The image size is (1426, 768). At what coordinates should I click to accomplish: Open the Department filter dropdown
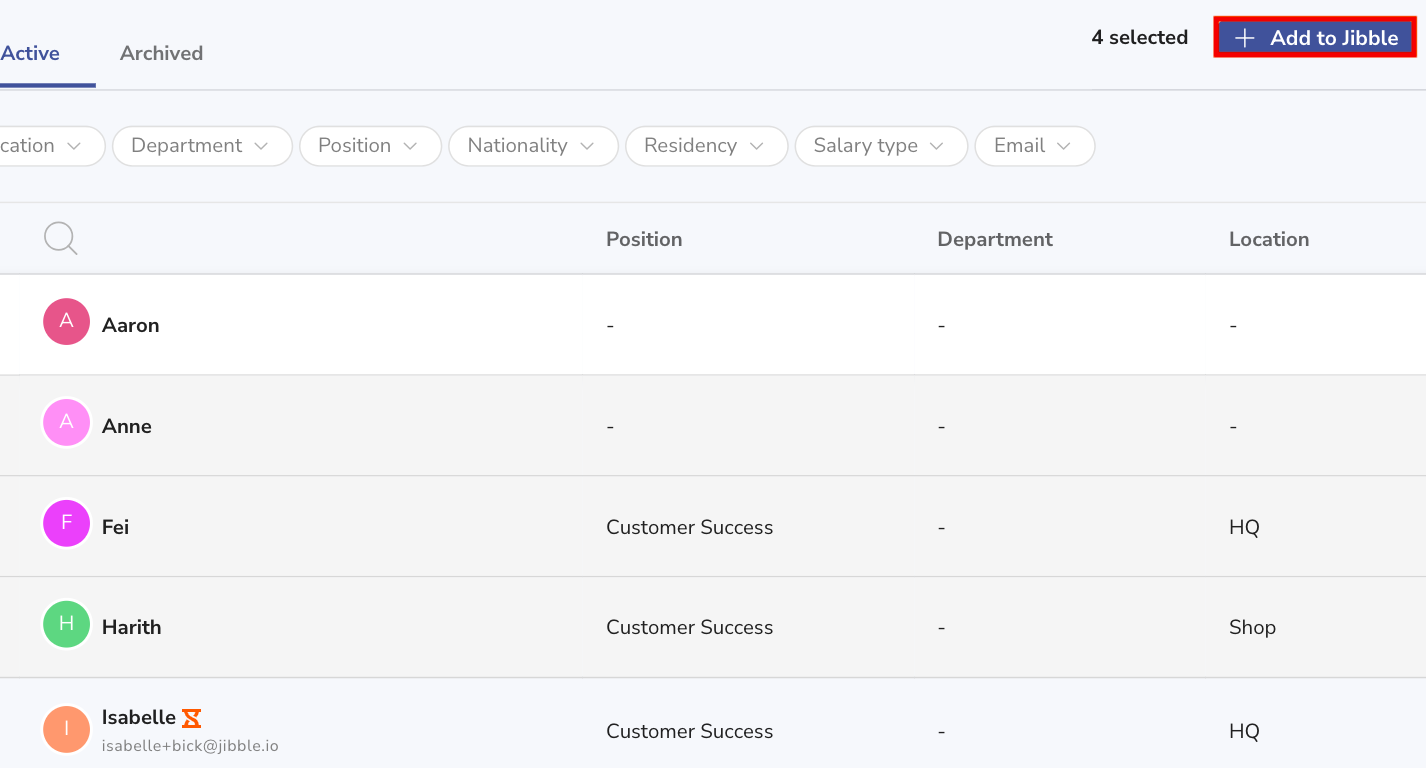(x=202, y=146)
